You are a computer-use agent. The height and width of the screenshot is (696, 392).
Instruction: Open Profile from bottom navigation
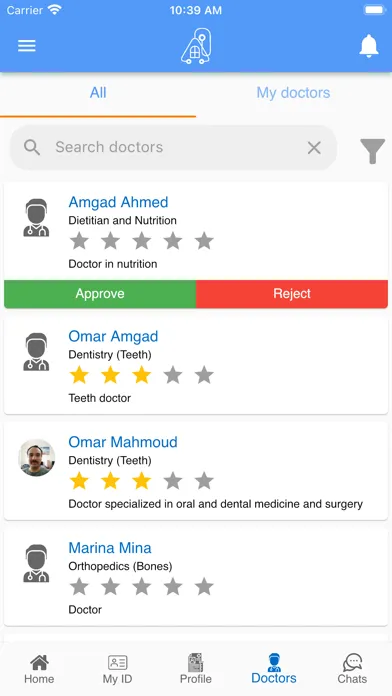[196, 669]
